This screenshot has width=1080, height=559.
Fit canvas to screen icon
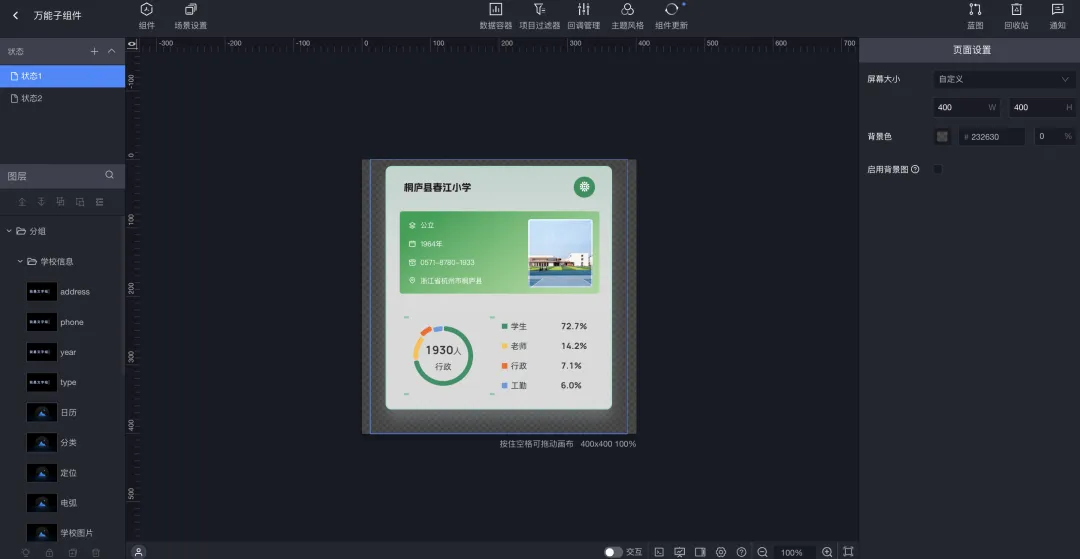pos(849,552)
